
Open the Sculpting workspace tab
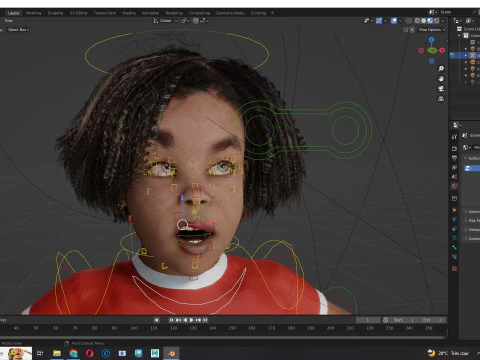pos(55,13)
